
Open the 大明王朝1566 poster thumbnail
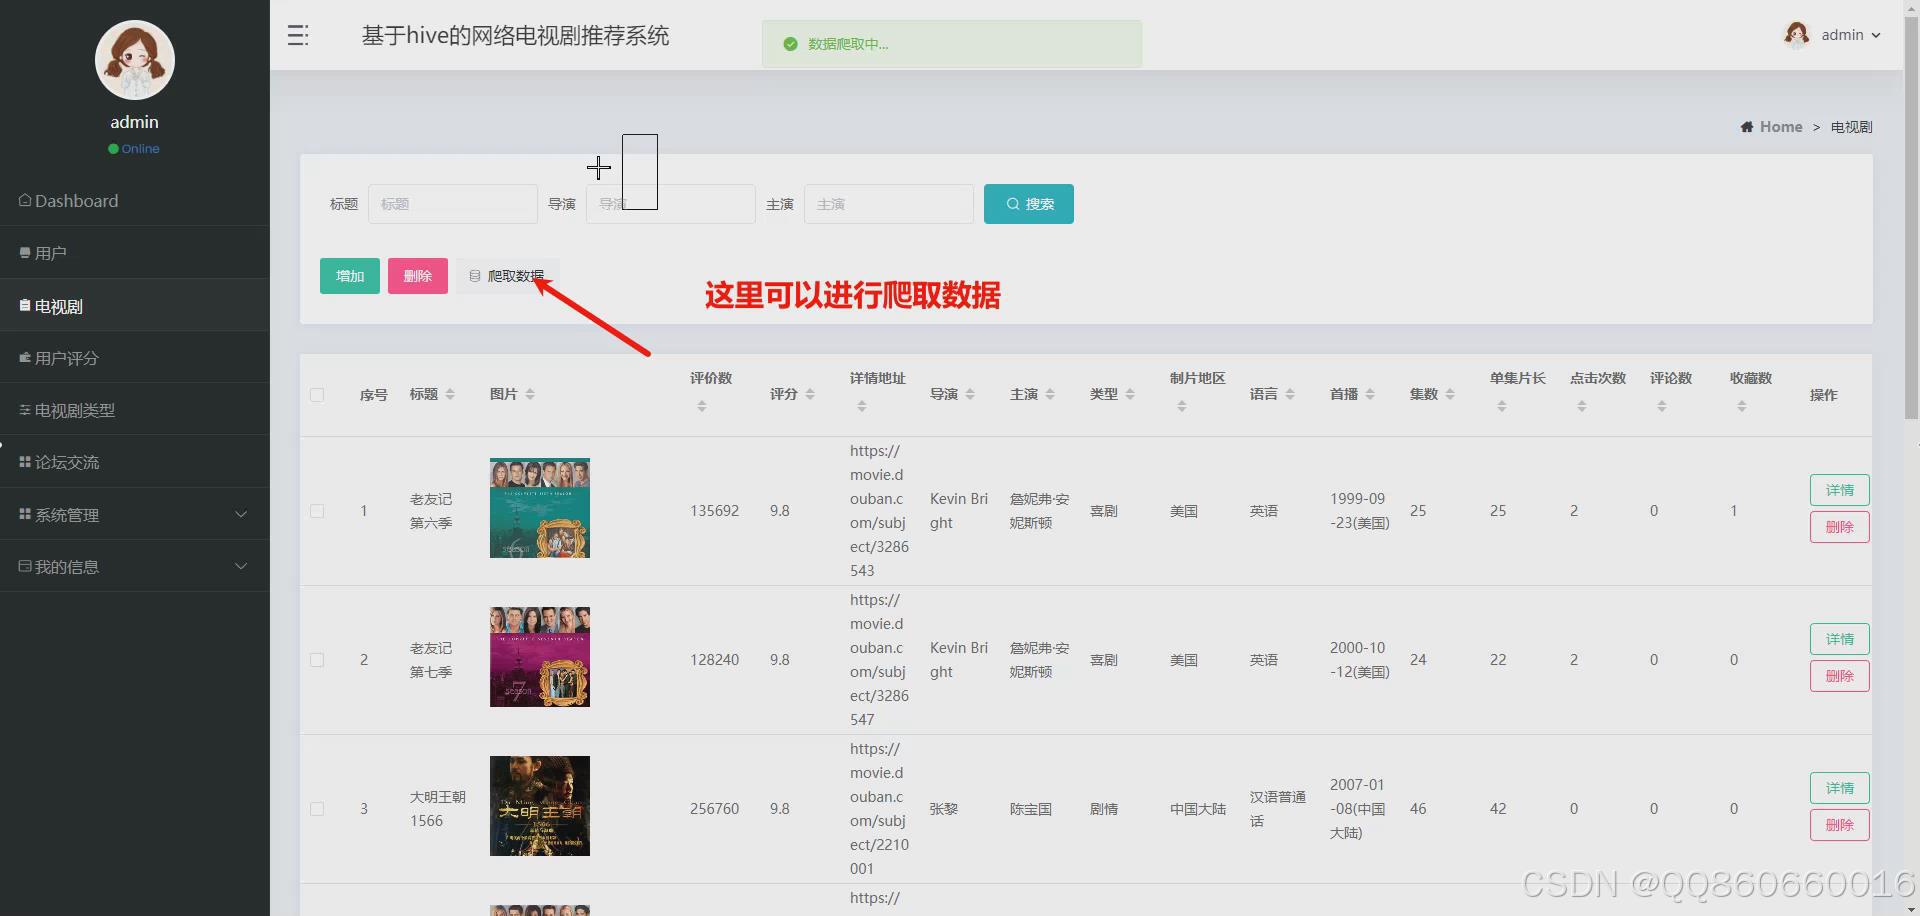tap(540, 806)
